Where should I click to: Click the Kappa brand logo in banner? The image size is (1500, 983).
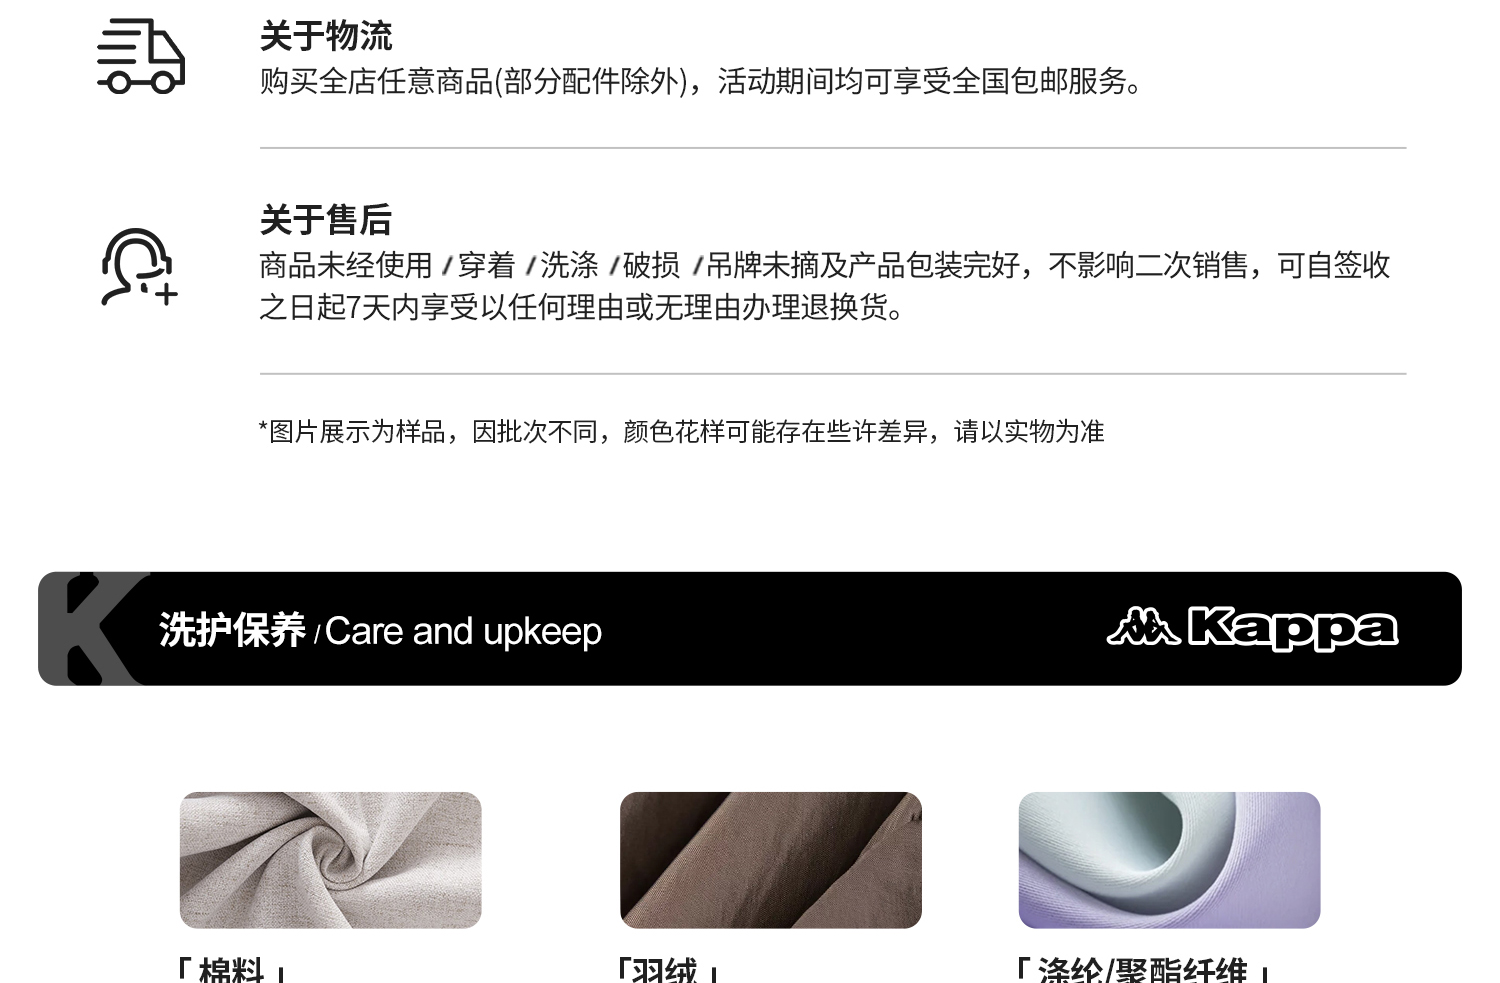1252,629
